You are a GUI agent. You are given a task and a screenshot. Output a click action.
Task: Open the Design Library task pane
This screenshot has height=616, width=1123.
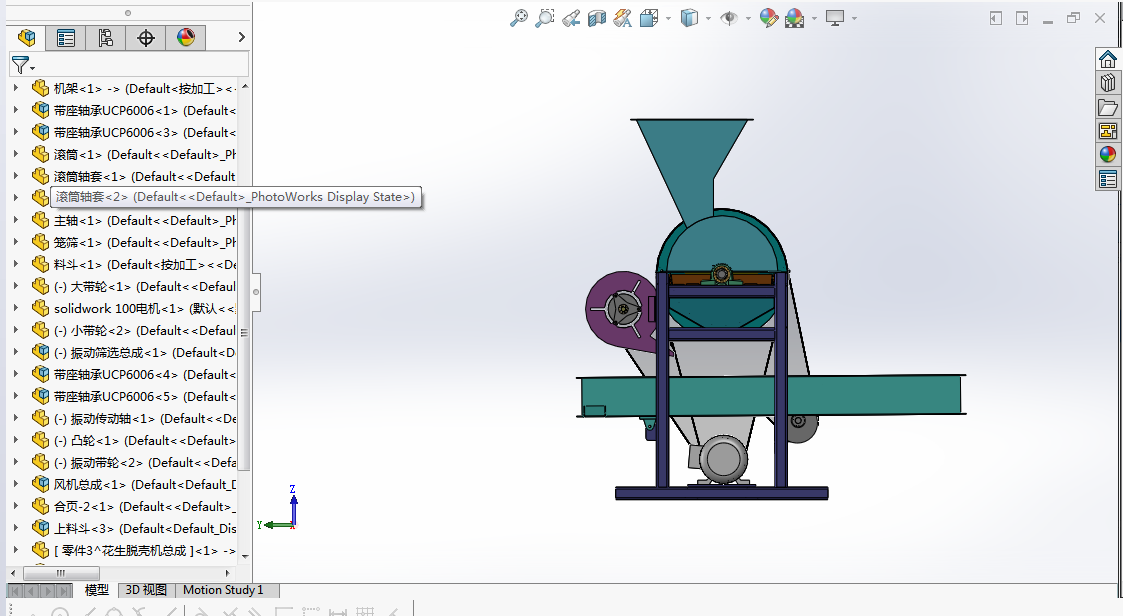coord(1108,83)
